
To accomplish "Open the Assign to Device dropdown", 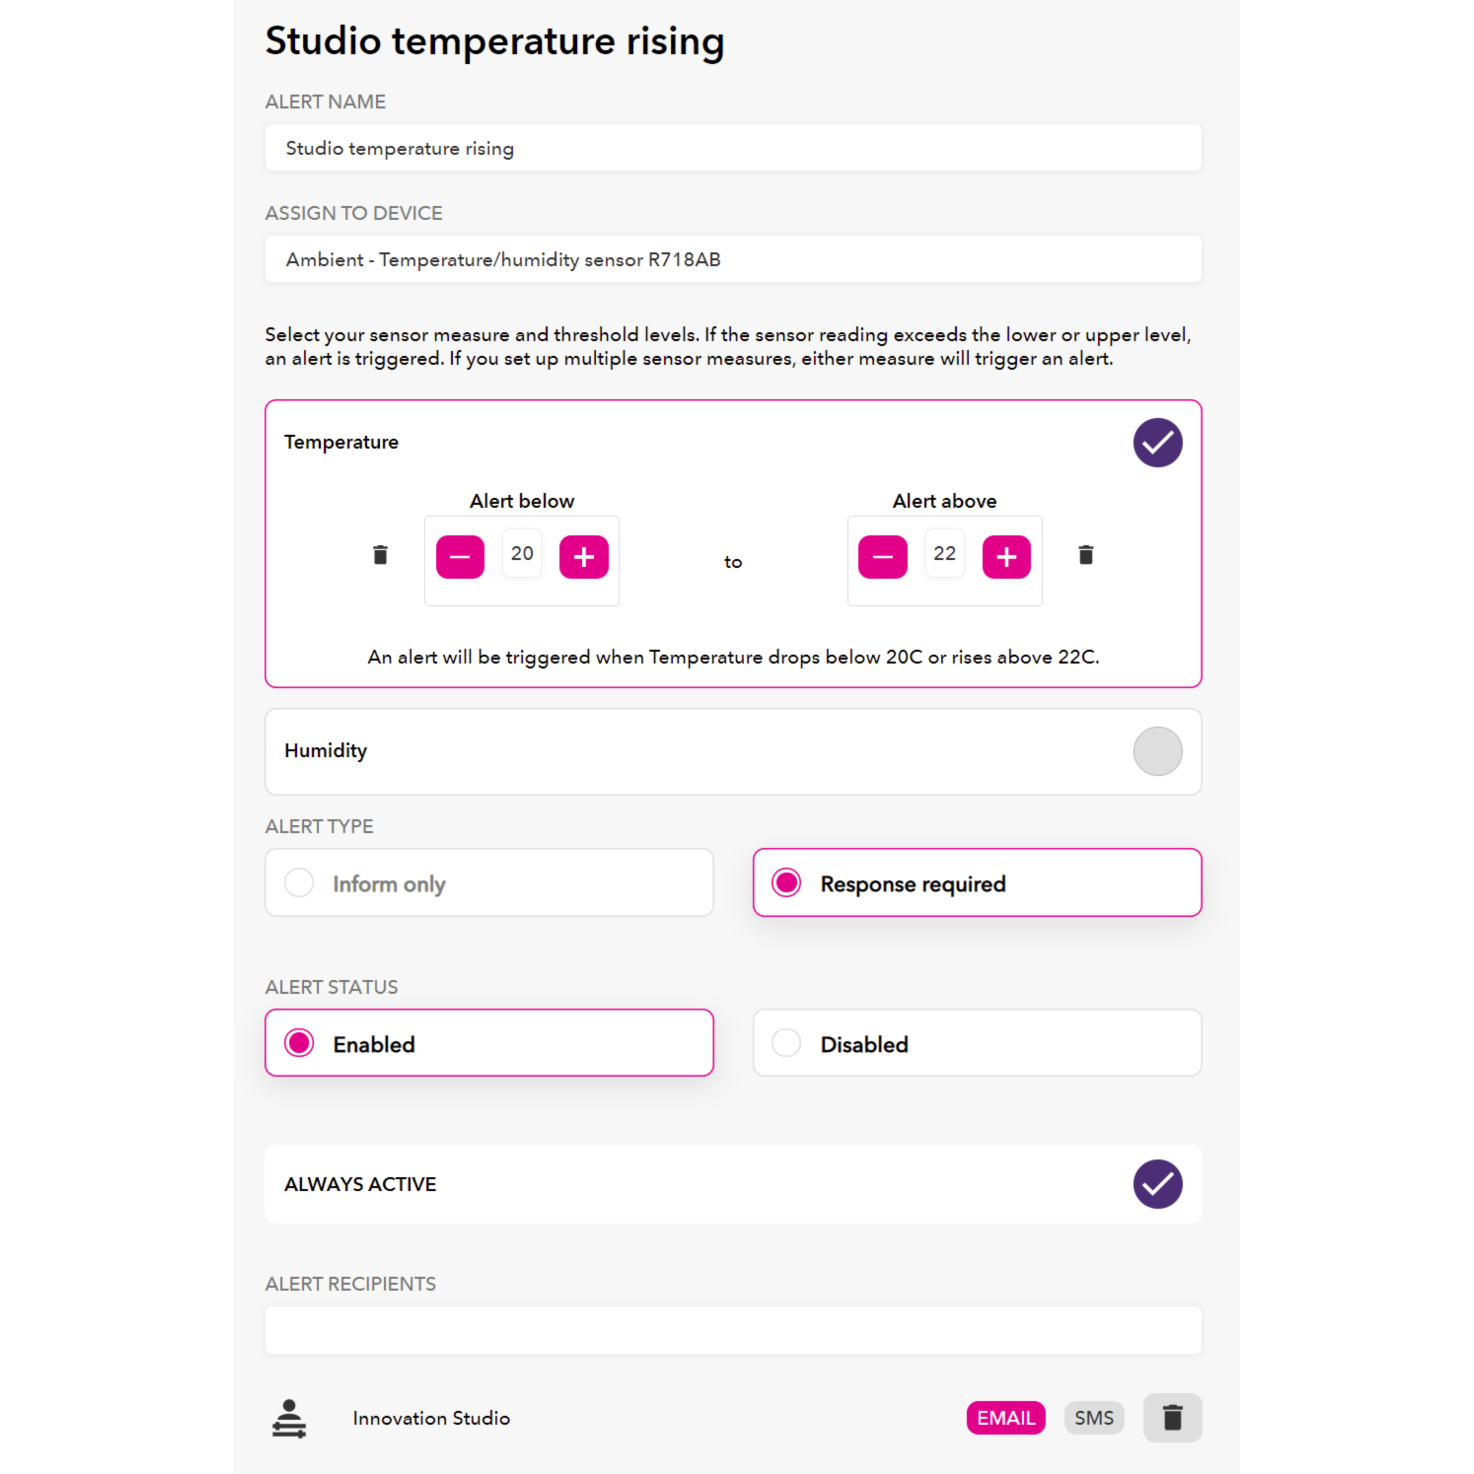I will tap(733, 259).
